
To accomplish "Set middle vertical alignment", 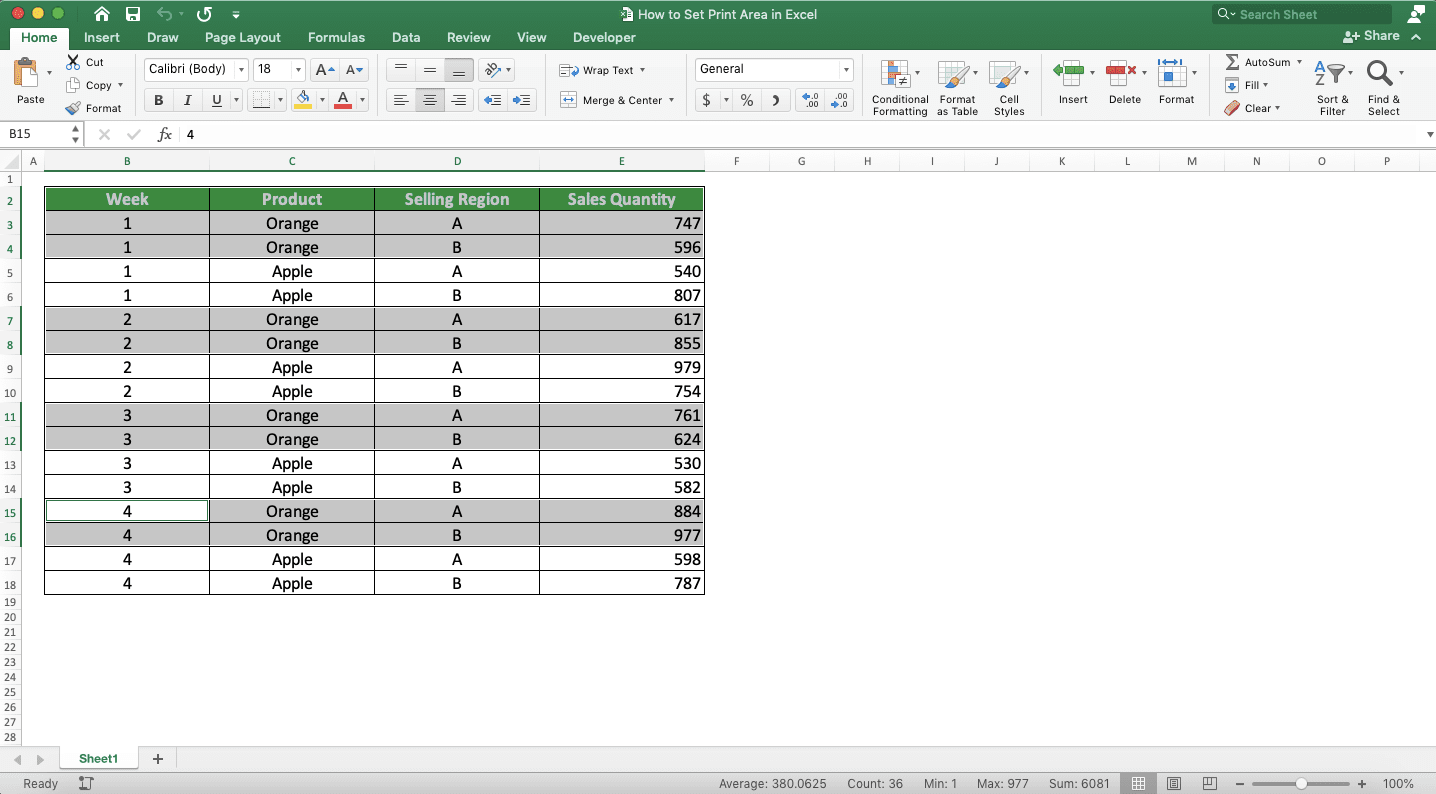I will [430, 70].
